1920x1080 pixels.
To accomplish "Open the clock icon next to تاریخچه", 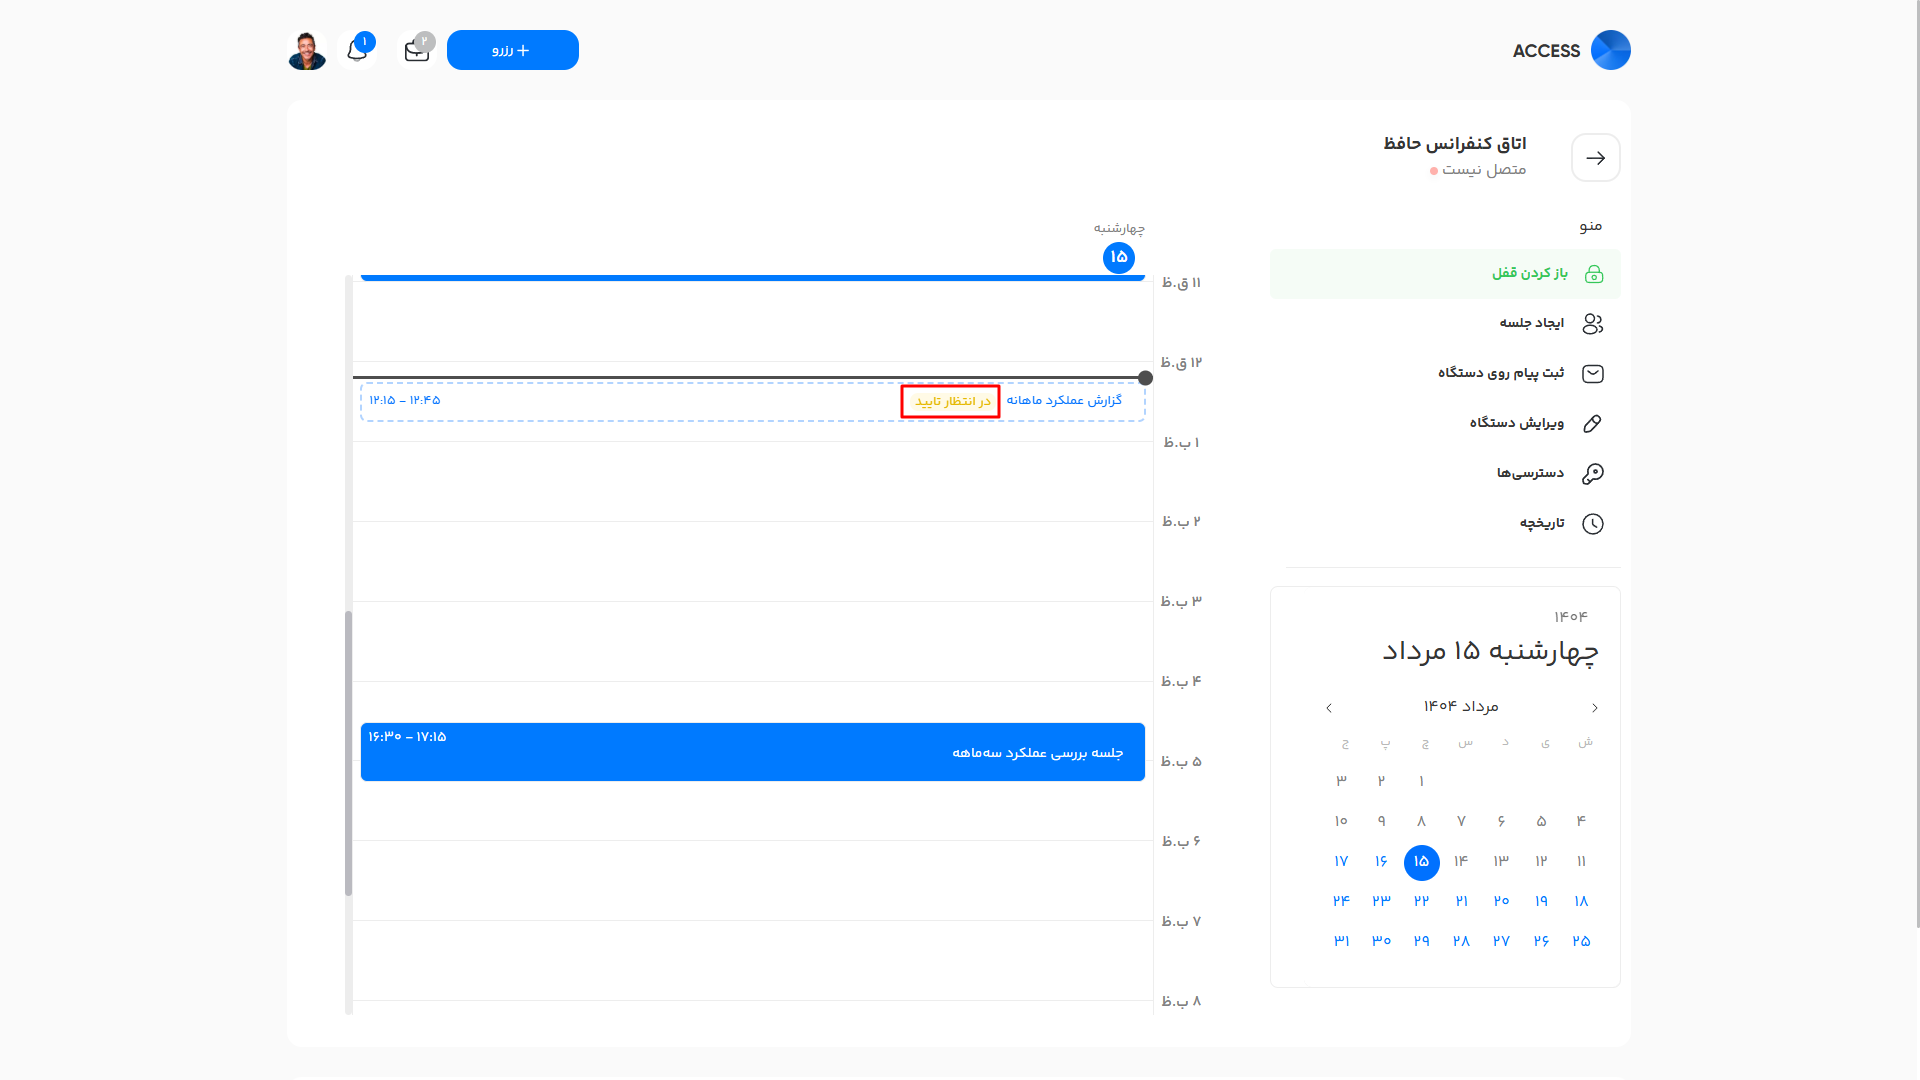I will pos(1592,523).
